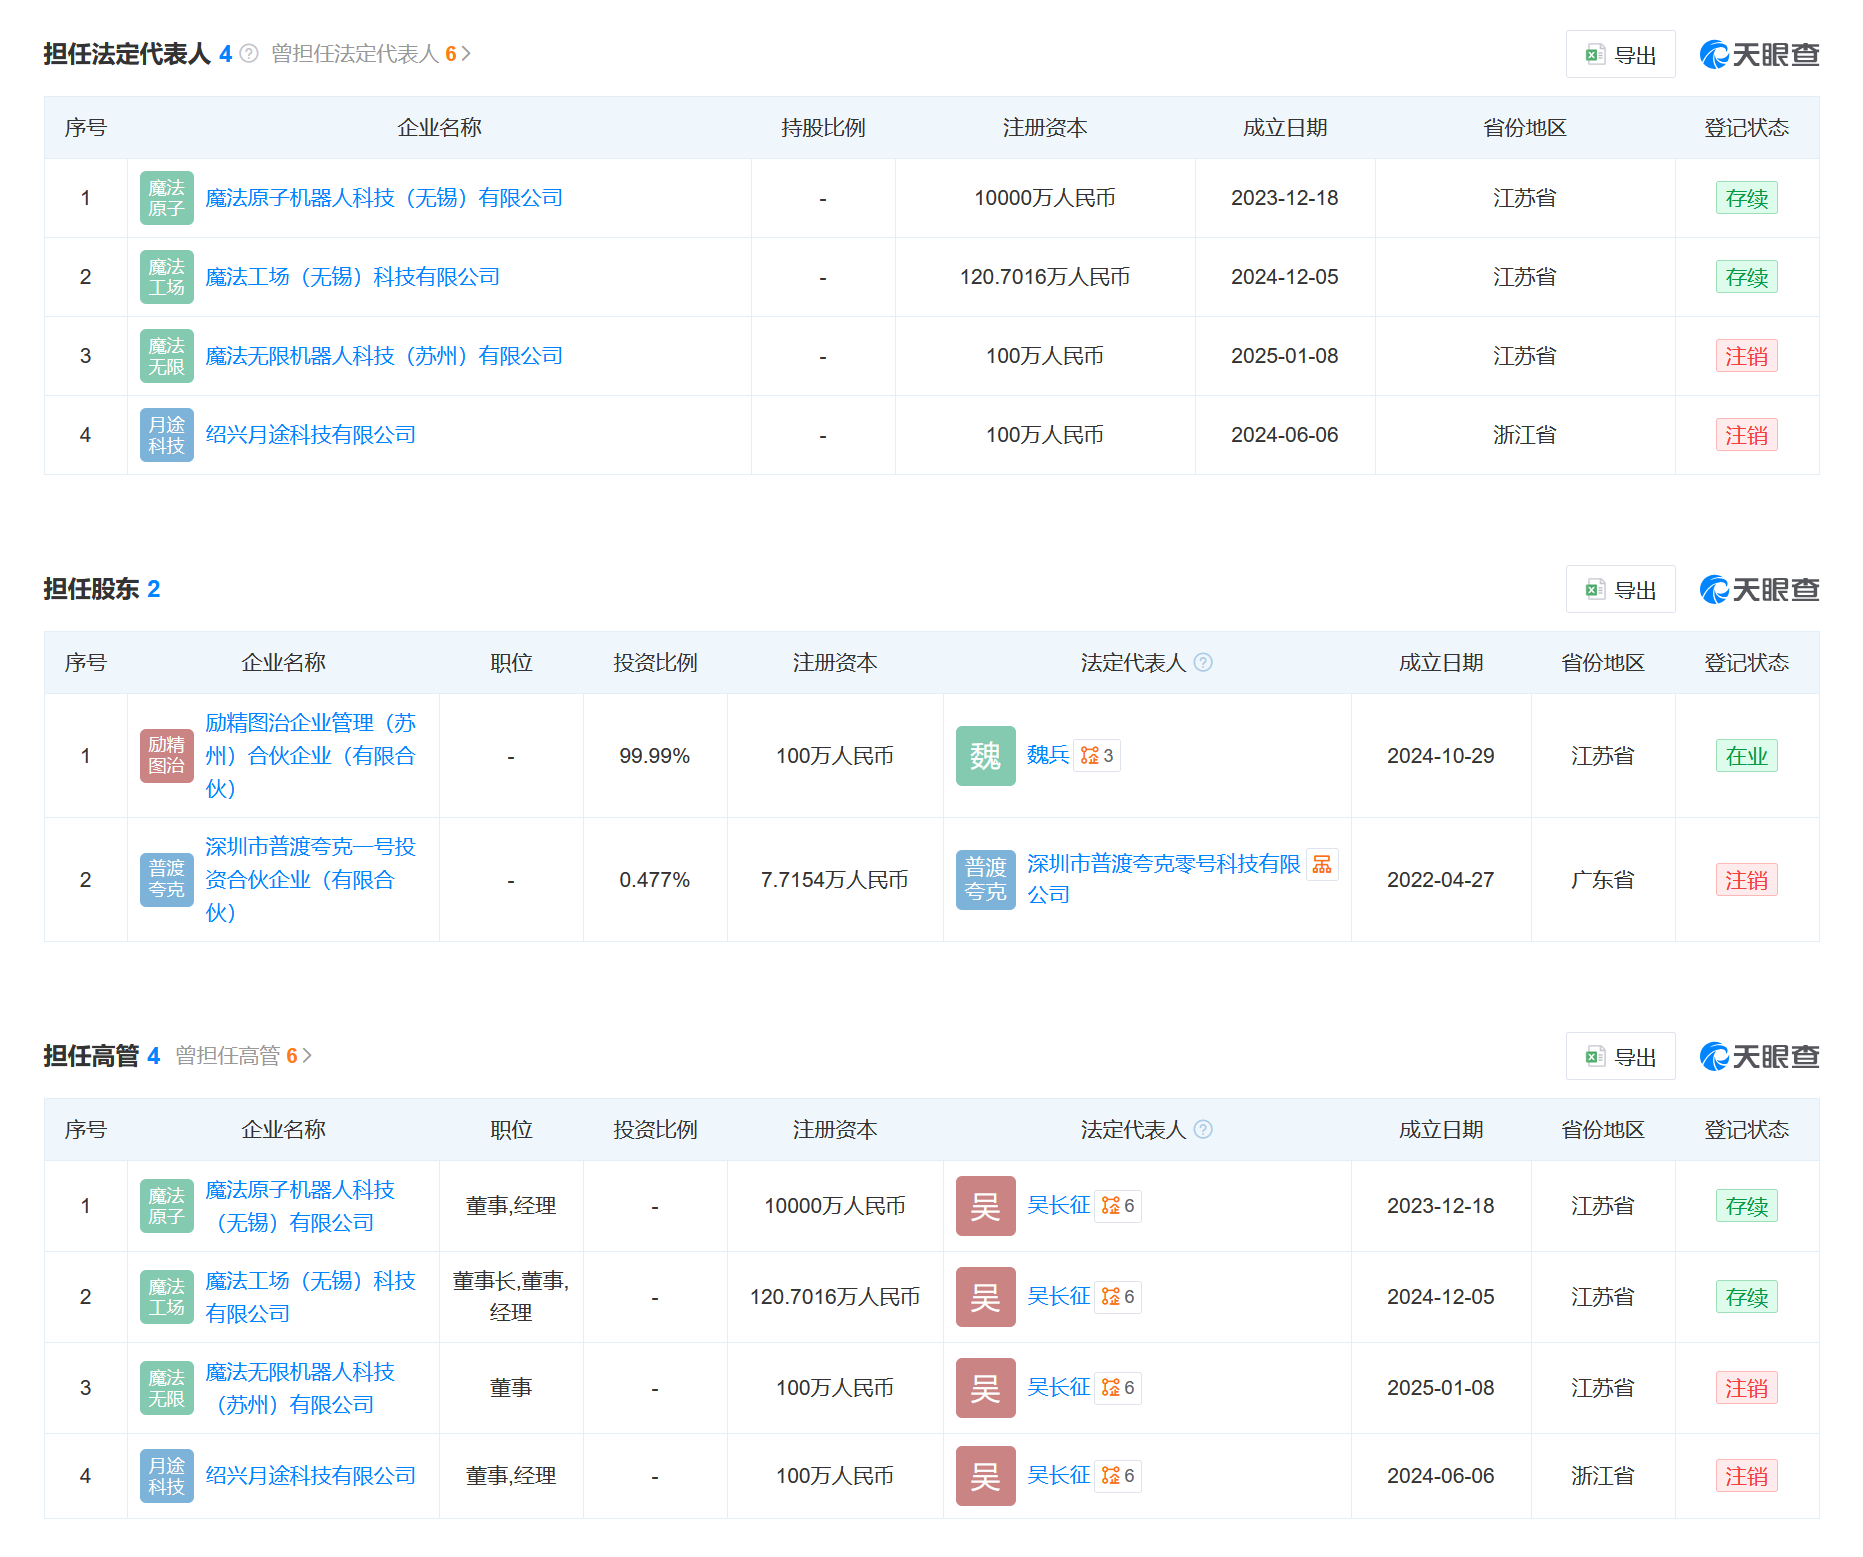Open 魔法工场（无锡）科技有限公司 in first table
The width and height of the screenshot is (1863, 1557).
pyautogui.click(x=352, y=277)
